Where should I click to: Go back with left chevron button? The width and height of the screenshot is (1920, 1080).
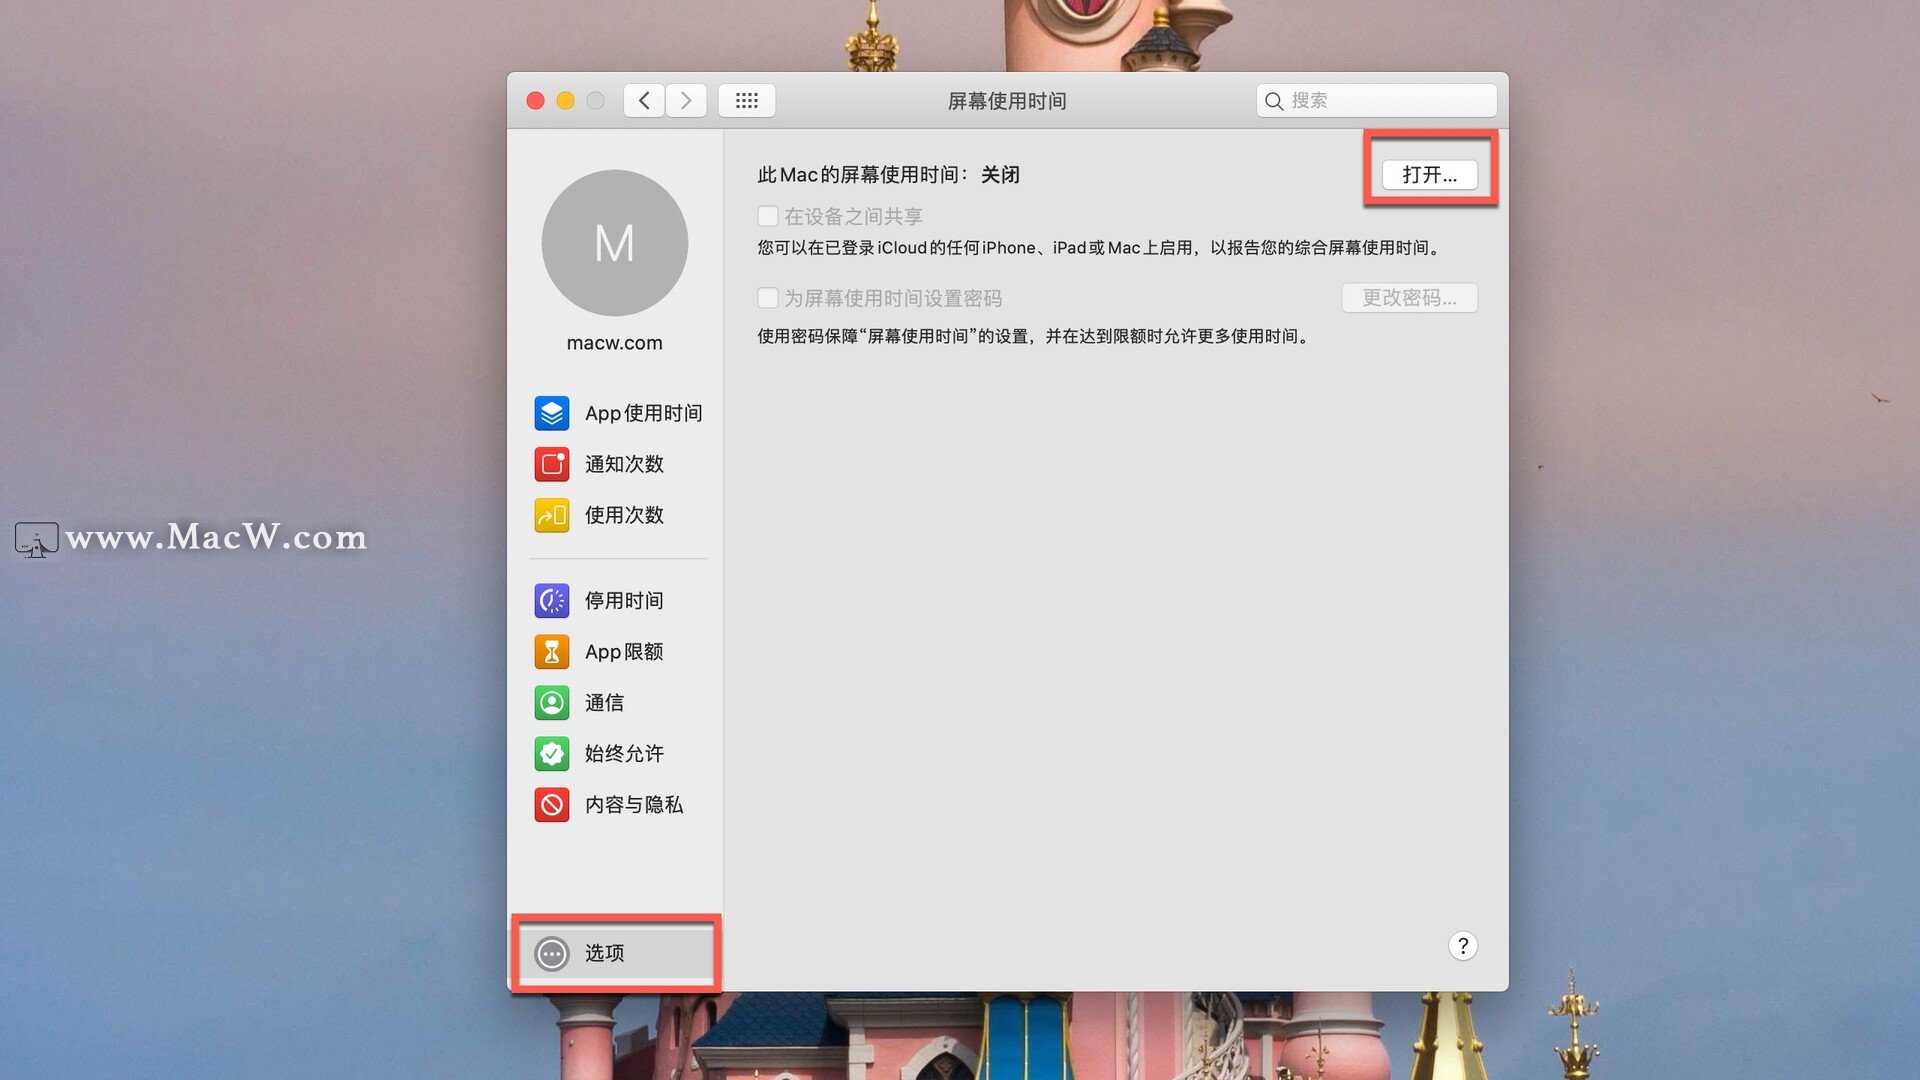tap(644, 100)
